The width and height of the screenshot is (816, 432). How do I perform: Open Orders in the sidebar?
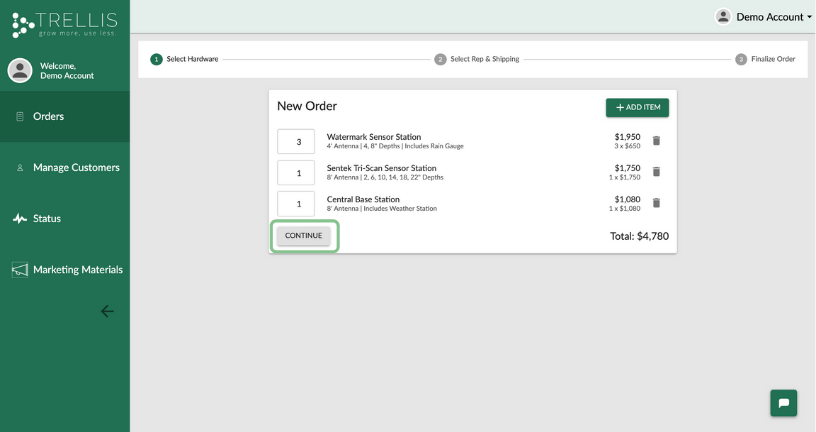65,117
